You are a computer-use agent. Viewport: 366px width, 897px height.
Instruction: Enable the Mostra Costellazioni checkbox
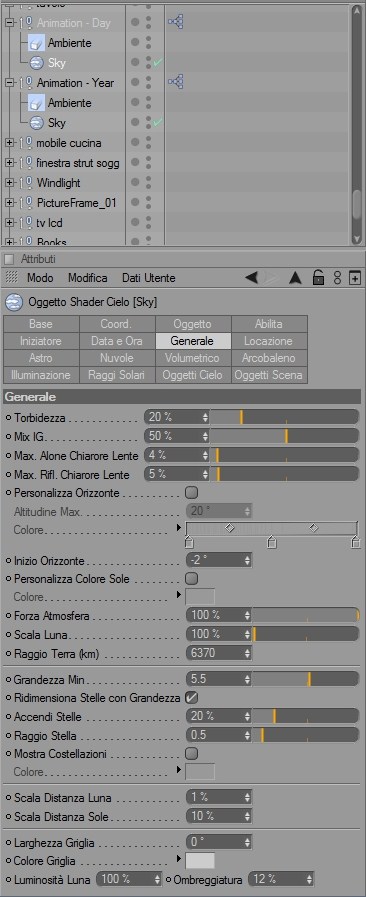click(x=192, y=753)
